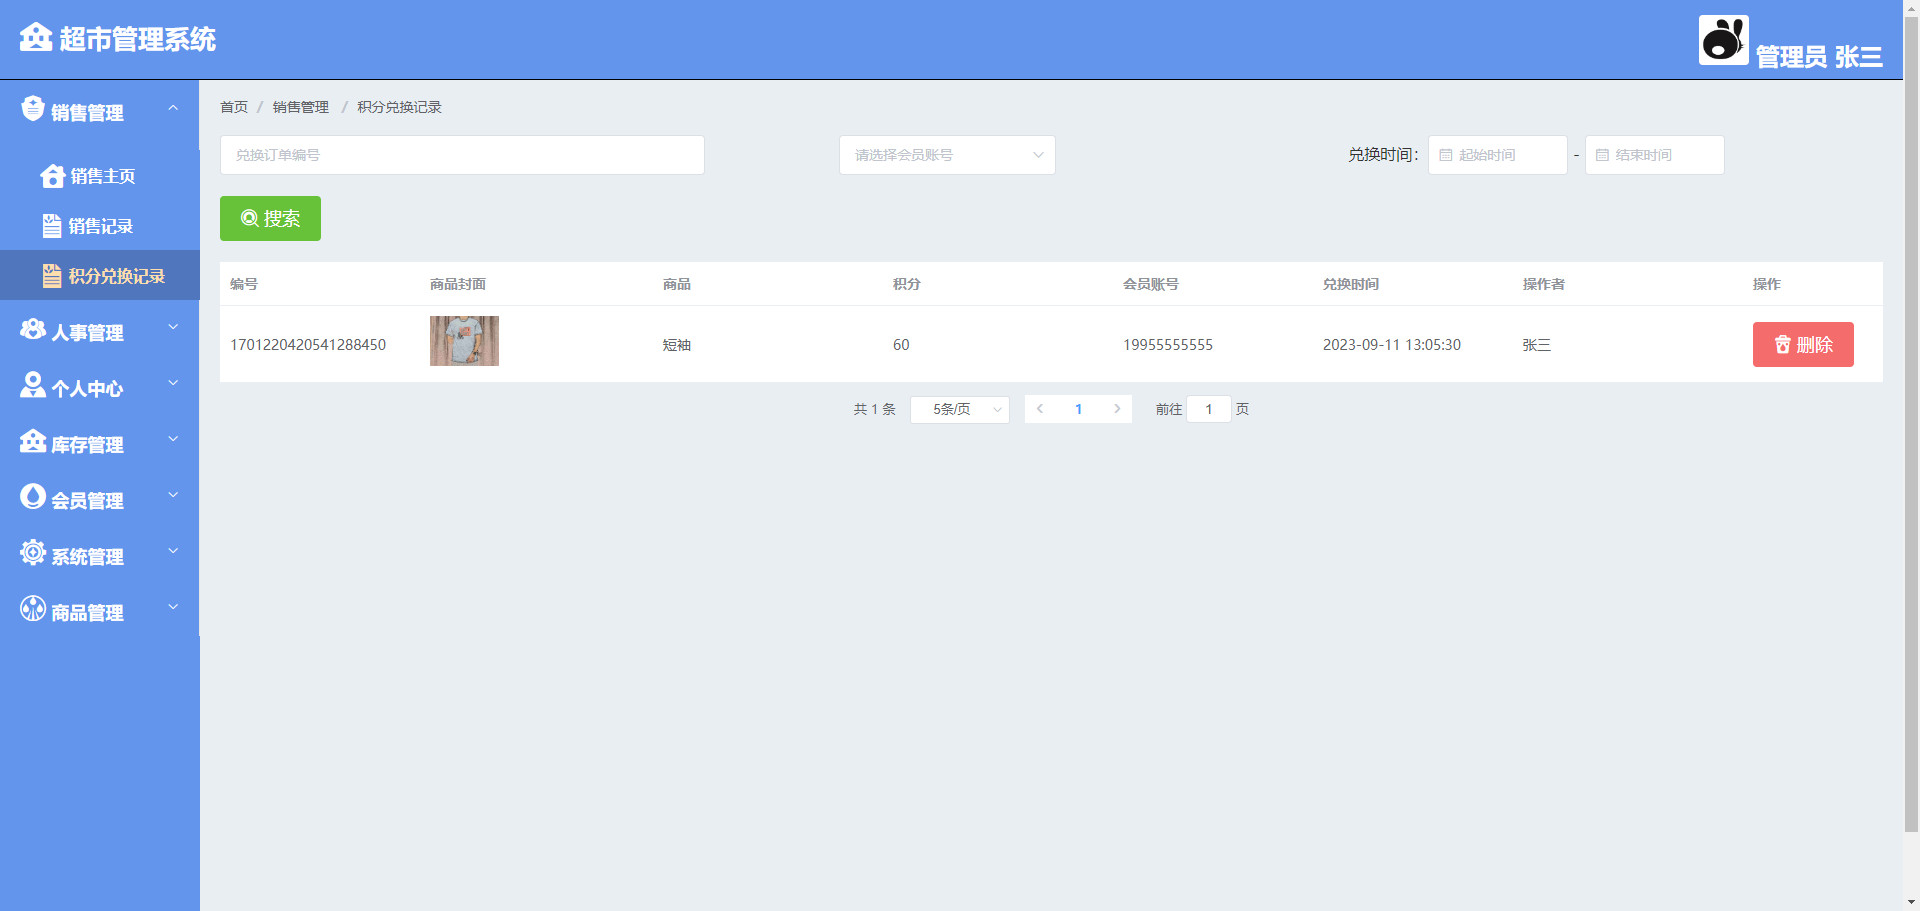Click the 共 1 条 total text

coord(875,409)
